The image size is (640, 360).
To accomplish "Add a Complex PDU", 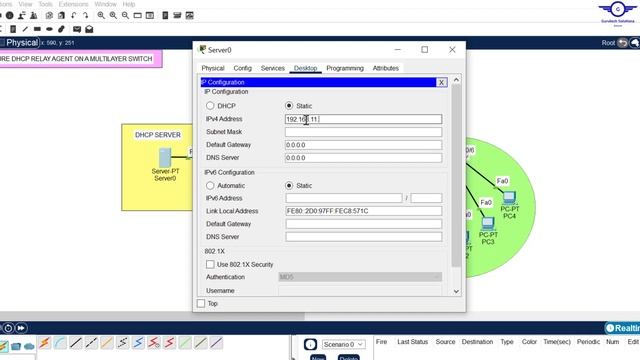I will coord(89,29).
